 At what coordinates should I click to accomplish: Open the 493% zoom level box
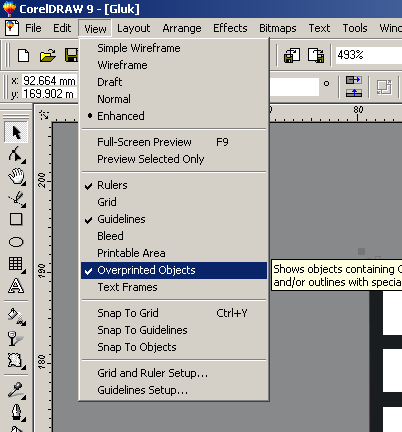(368, 55)
